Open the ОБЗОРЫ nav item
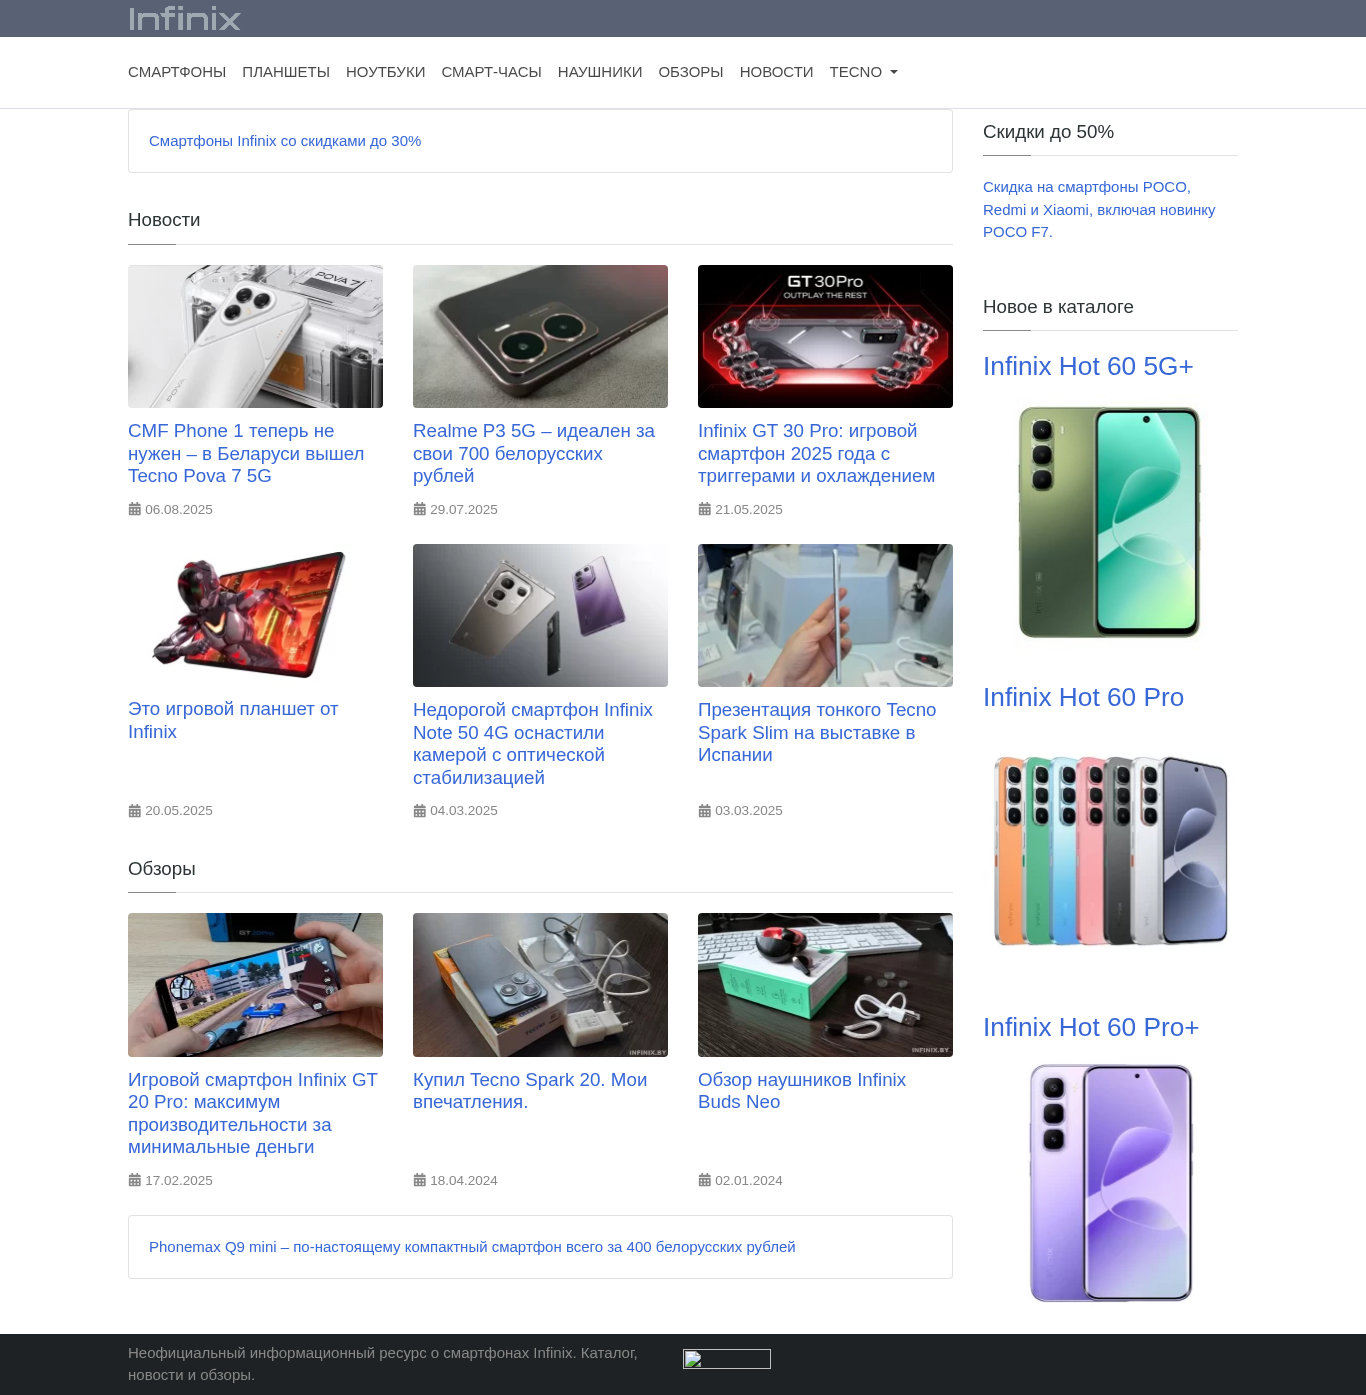Screen dimensions: 1366x1395 [691, 72]
